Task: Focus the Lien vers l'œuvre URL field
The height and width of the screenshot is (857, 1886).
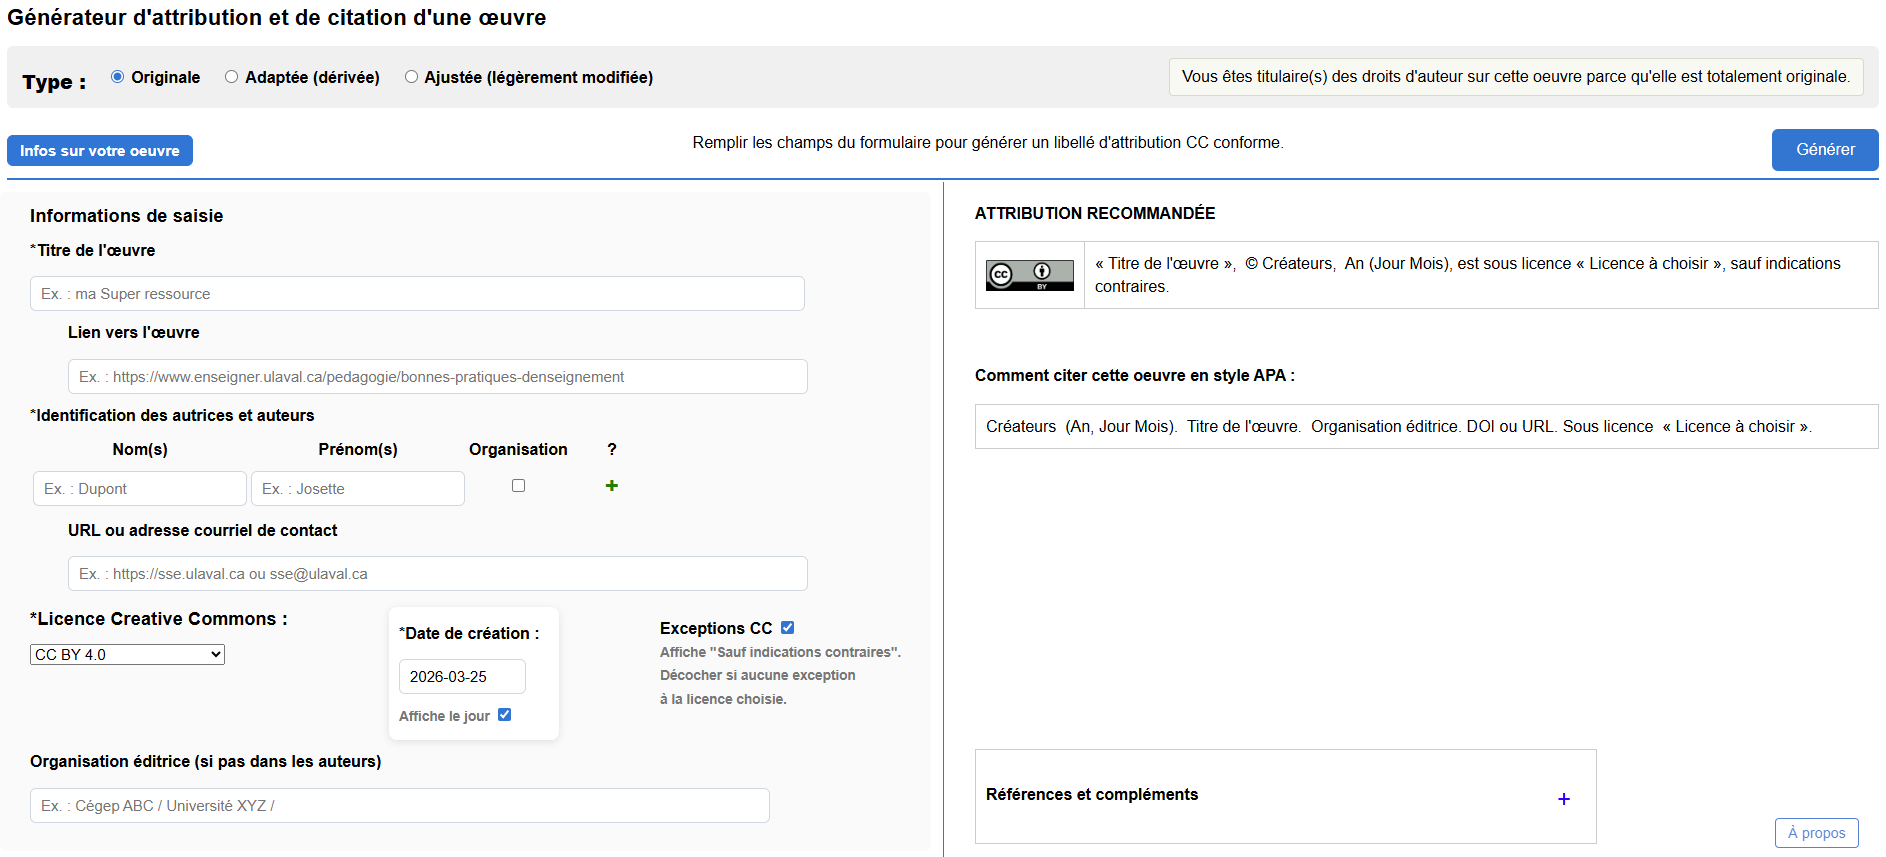Action: [437, 377]
